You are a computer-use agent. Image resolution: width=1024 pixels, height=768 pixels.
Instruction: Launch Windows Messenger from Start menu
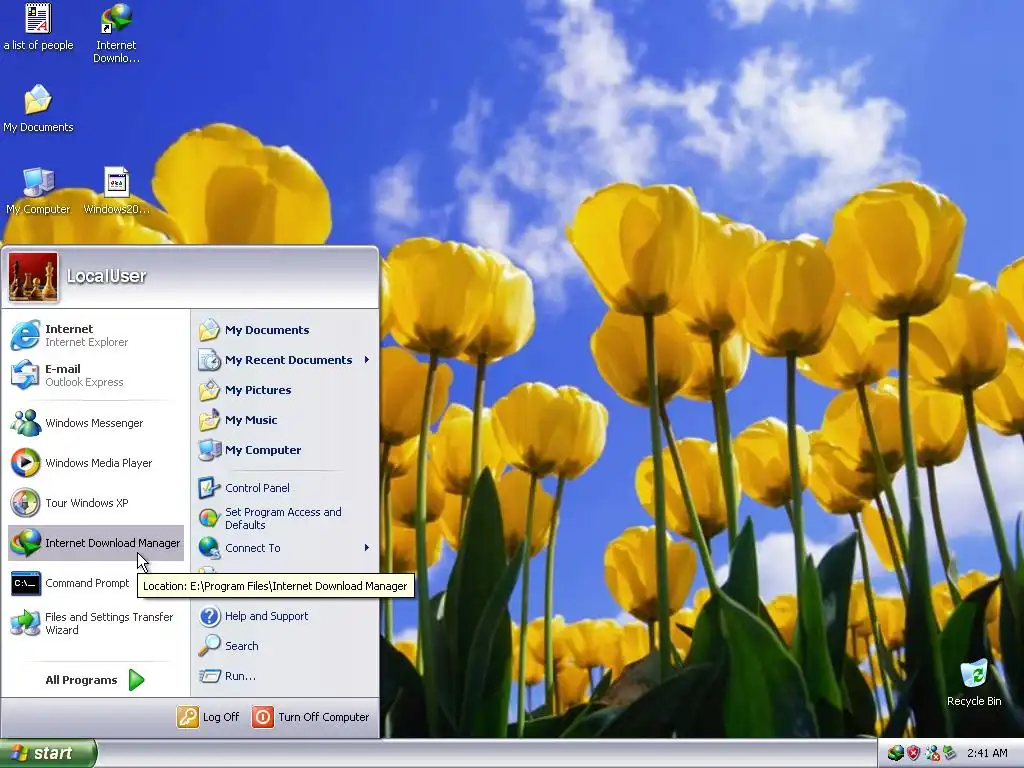(x=95, y=423)
